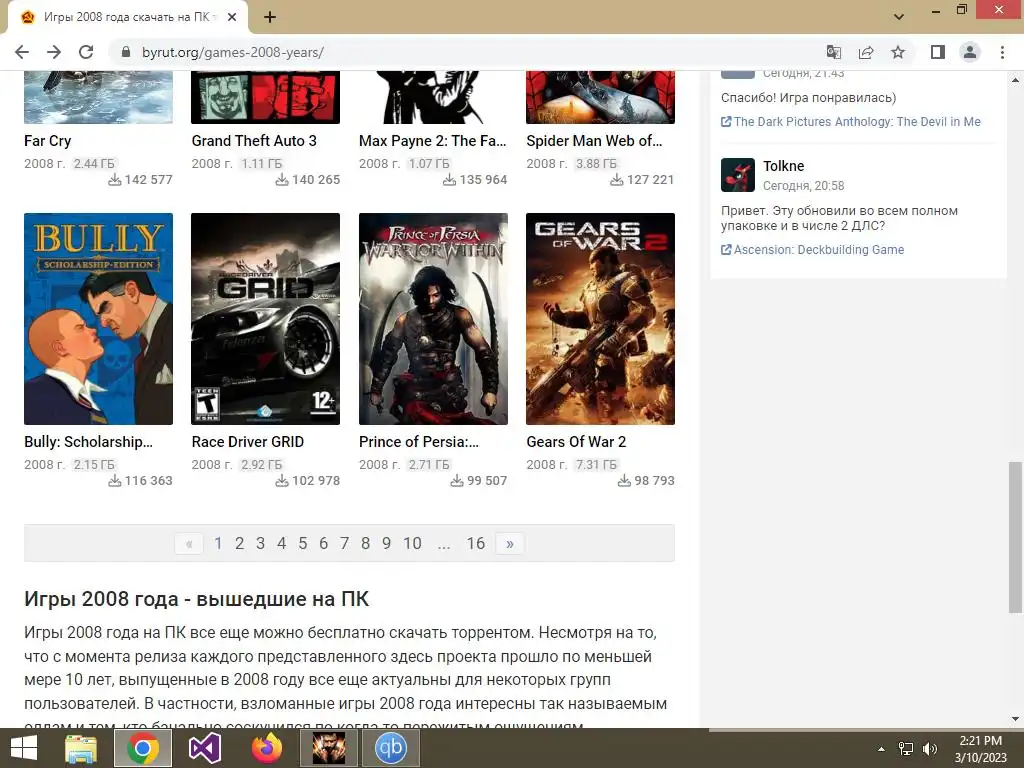Open 'The Dark Pictures Anthology' comment link
Viewport: 1024px width, 768px height.
(x=851, y=121)
